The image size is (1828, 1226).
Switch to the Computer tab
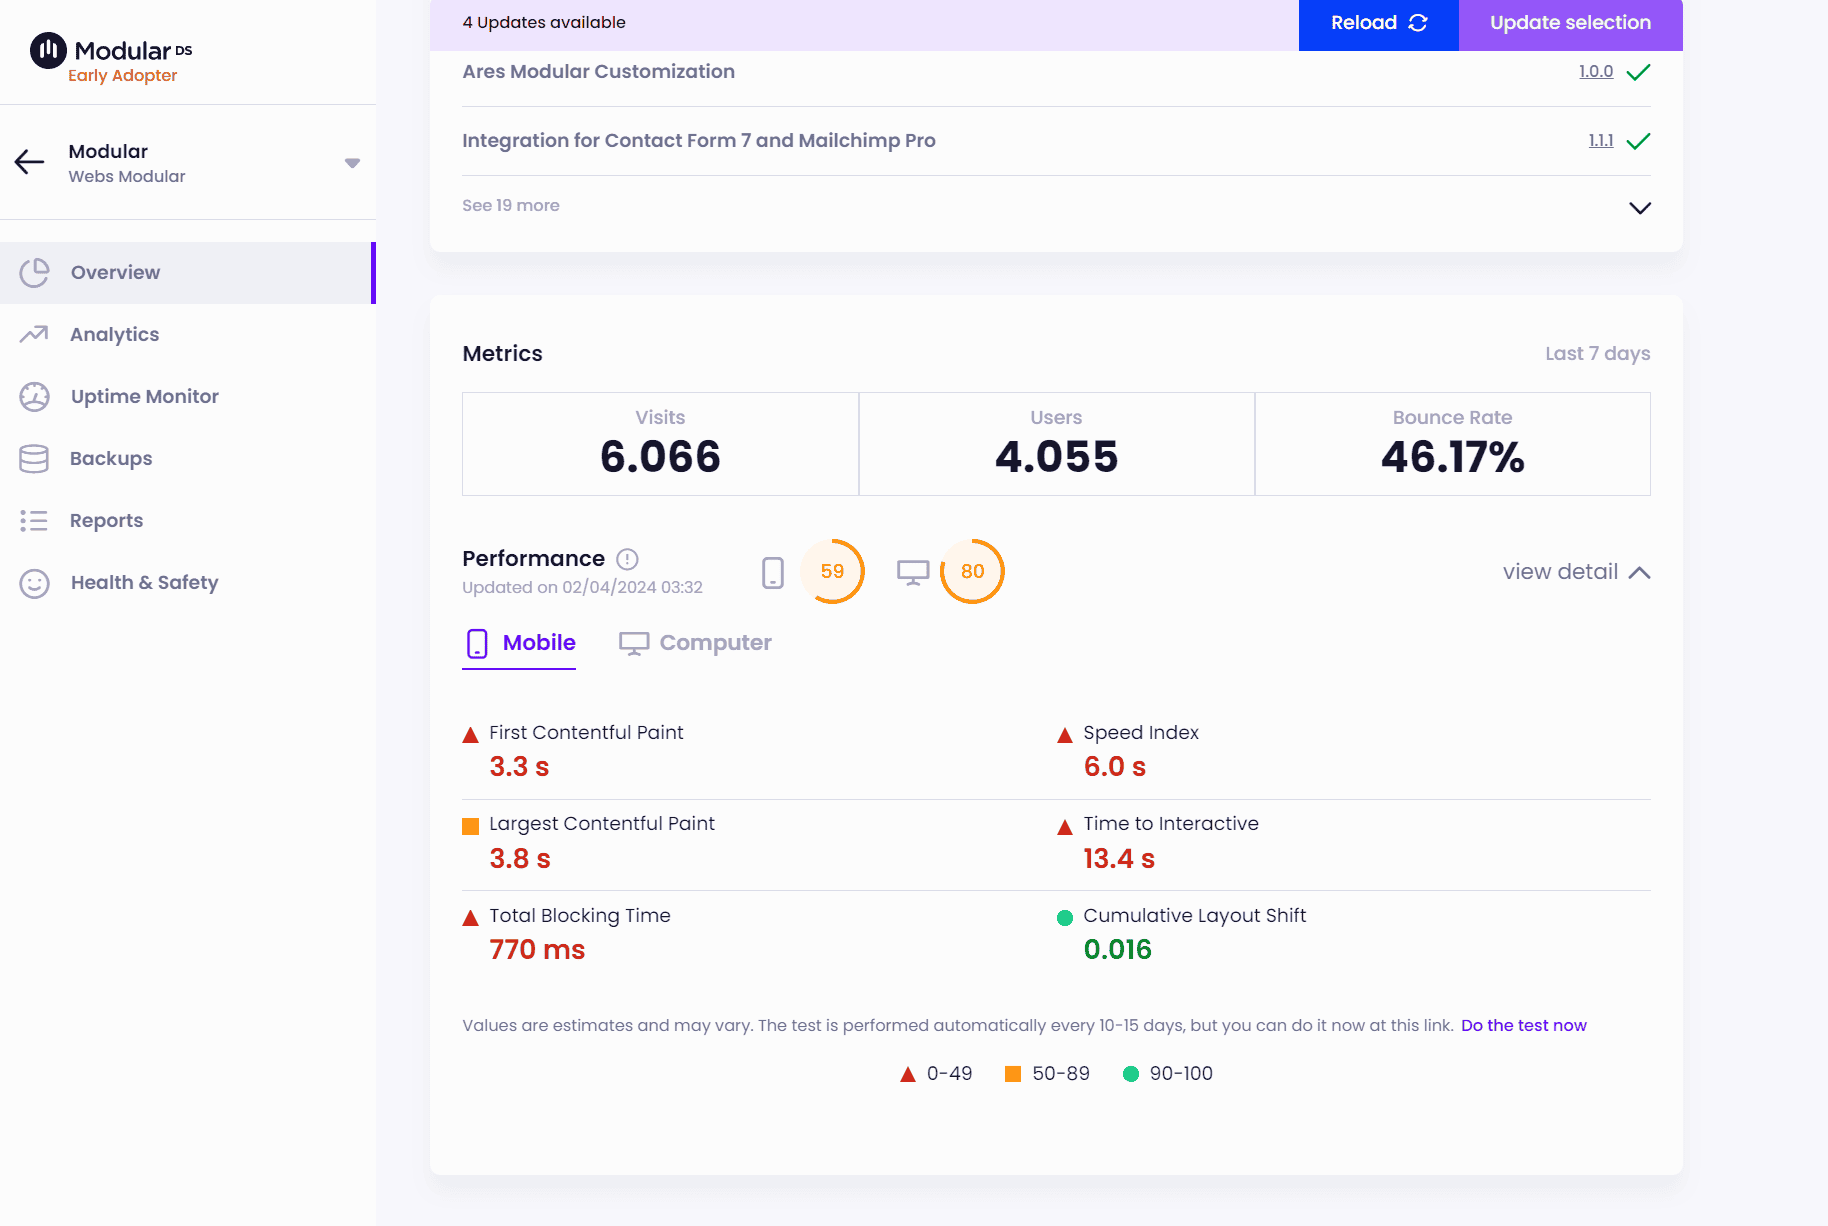click(695, 643)
